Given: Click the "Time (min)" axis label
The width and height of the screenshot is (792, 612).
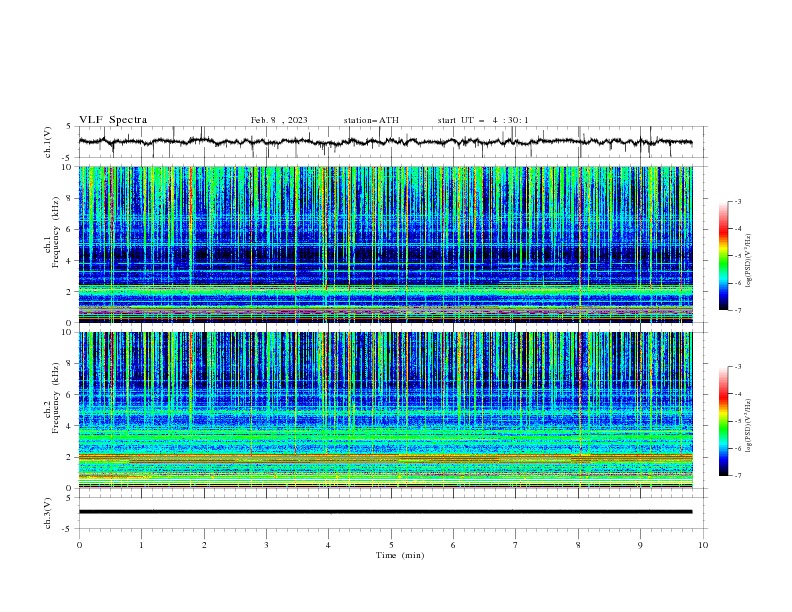Looking at the screenshot, I should pyautogui.click(x=400, y=555).
